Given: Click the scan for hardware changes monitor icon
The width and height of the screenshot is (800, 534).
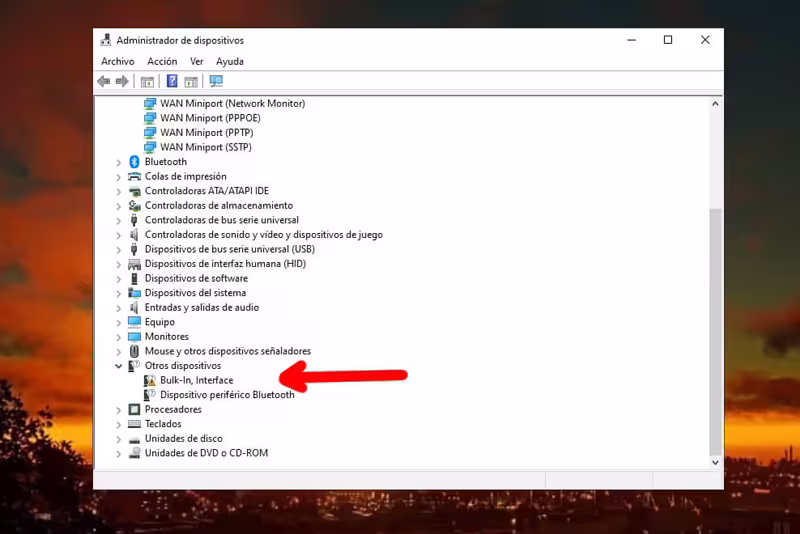Looking at the screenshot, I should [x=216, y=81].
